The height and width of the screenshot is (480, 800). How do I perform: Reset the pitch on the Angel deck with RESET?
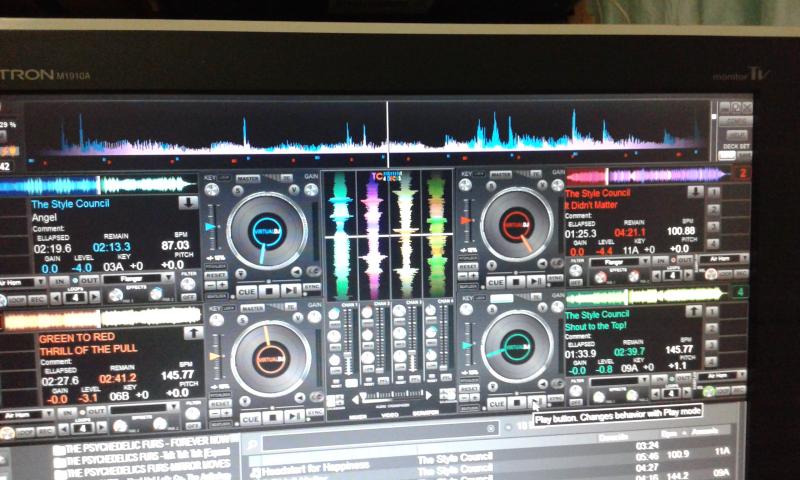tap(216, 276)
